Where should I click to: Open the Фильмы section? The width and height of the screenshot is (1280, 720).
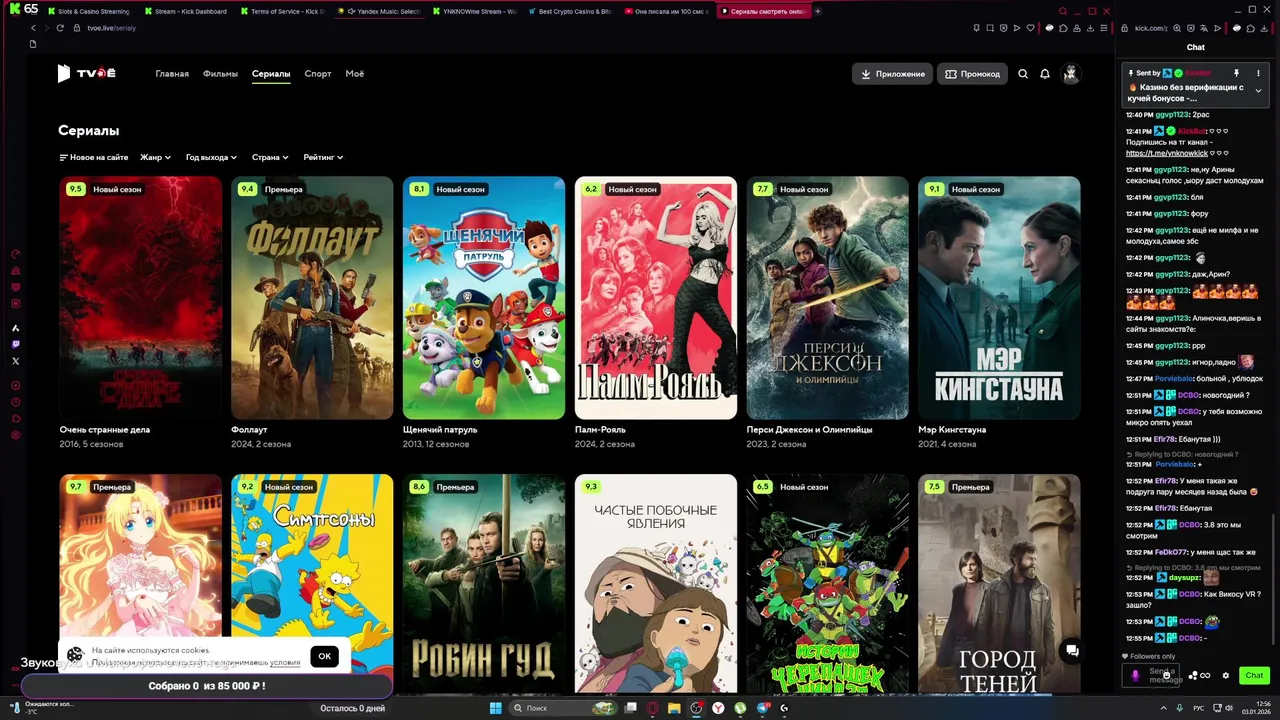(x=220, y=74)
